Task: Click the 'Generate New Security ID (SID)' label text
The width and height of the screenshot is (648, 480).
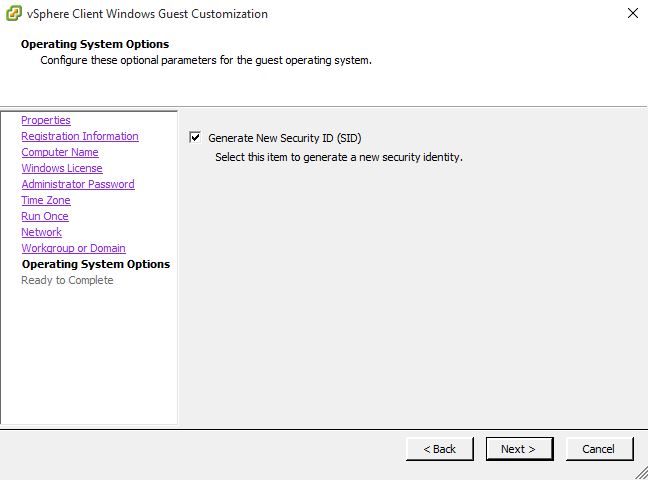Action: (285, 138)
